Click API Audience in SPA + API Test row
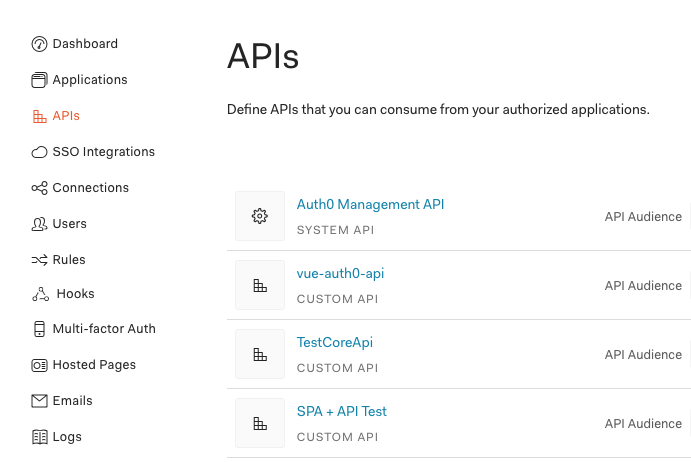This screenshot has width=691, height=462. click(643, 424)
